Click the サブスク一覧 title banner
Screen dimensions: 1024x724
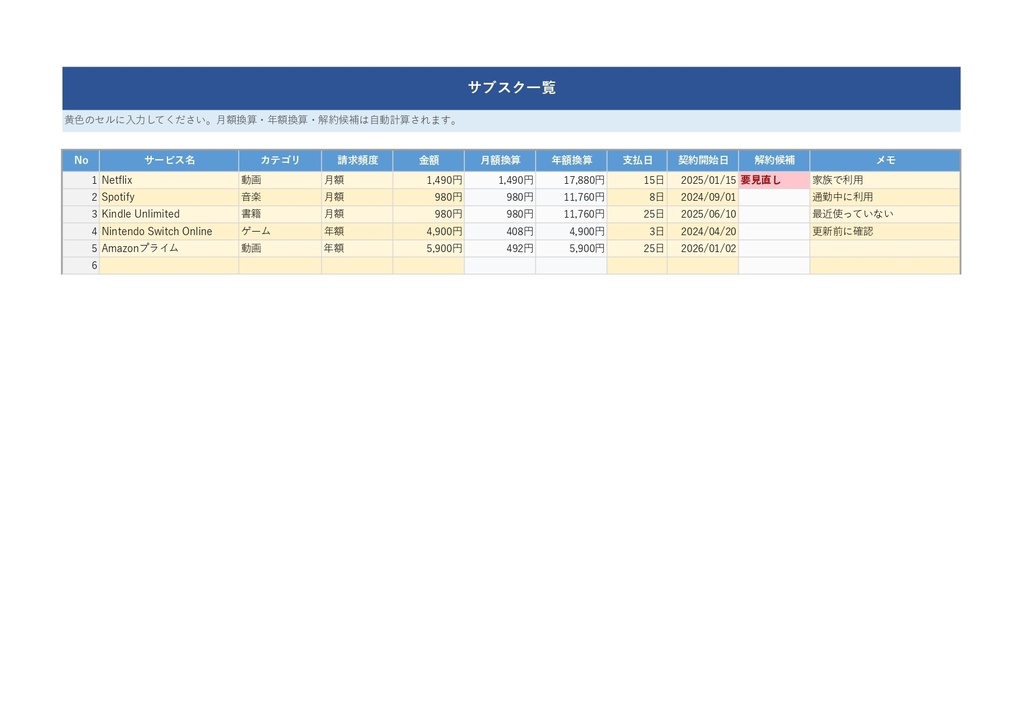point(511,87)
